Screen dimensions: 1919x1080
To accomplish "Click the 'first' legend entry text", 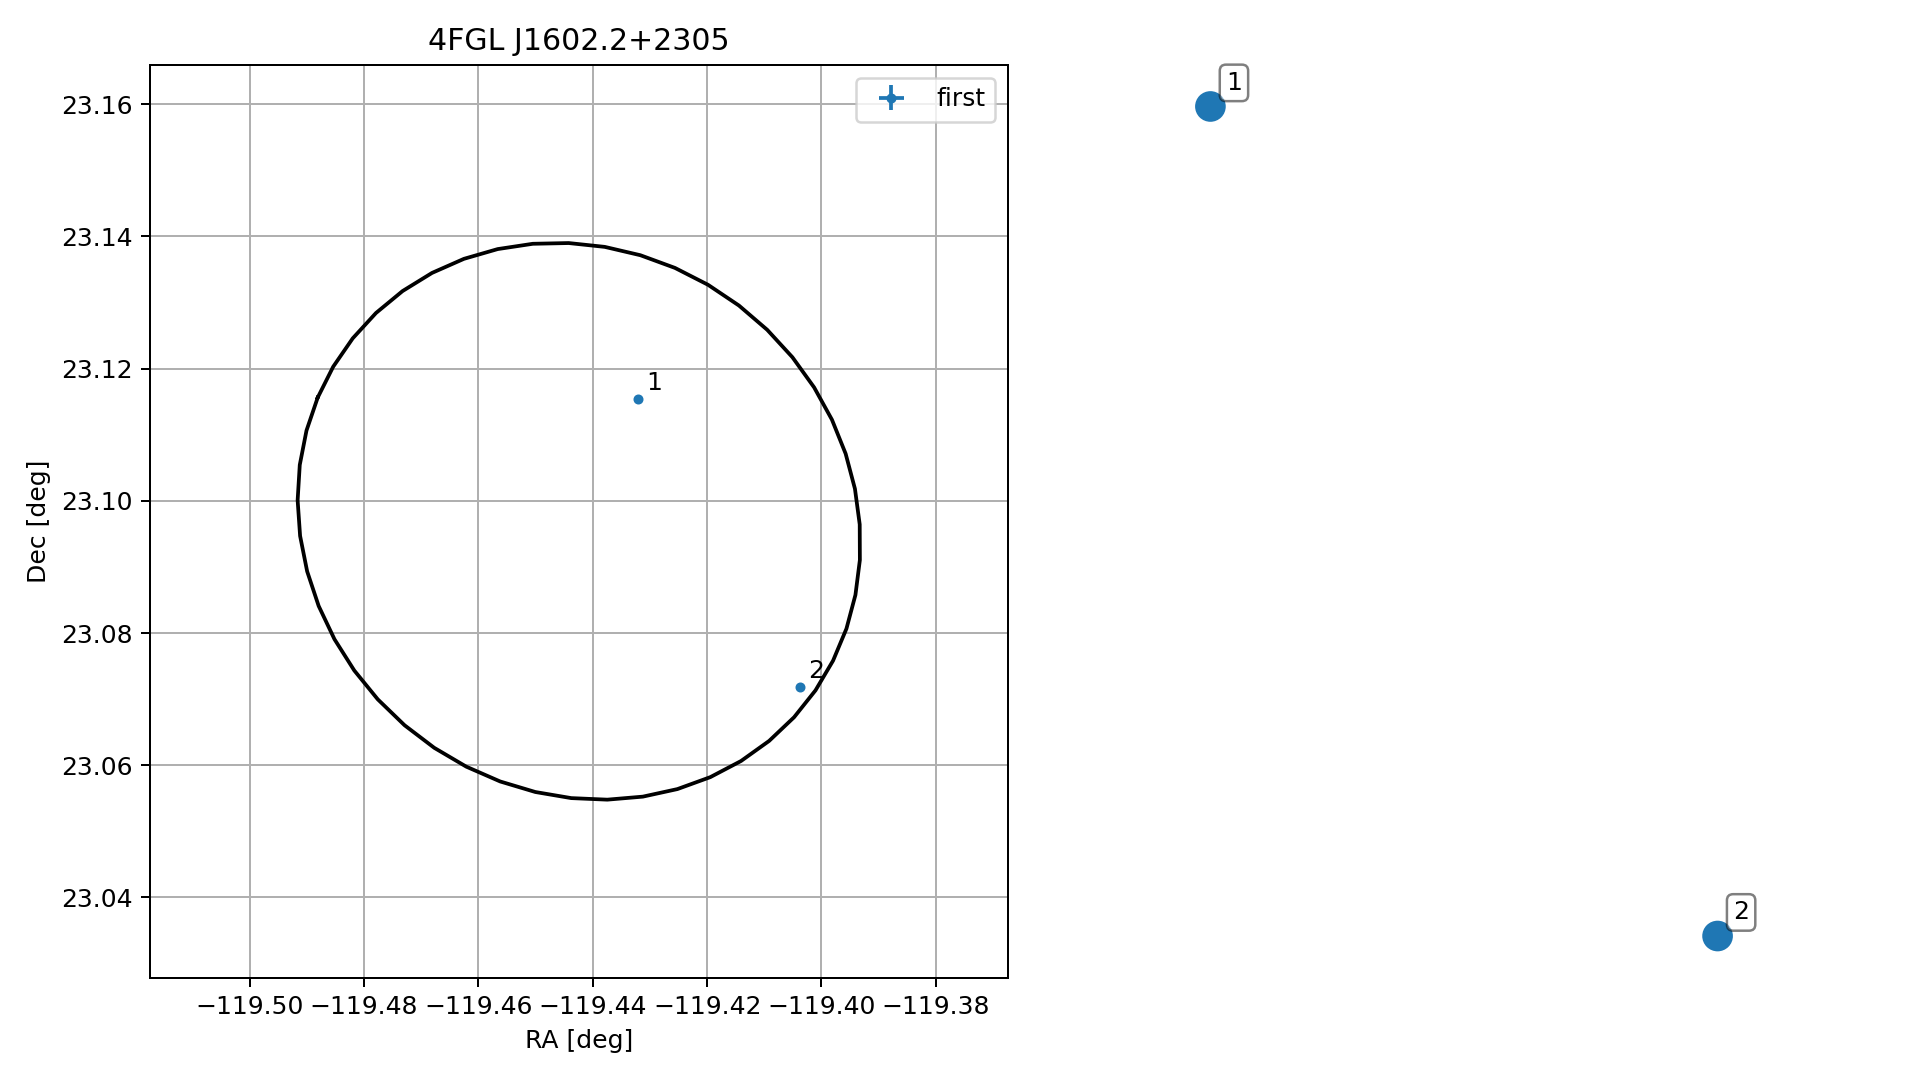I will [960, 98].
